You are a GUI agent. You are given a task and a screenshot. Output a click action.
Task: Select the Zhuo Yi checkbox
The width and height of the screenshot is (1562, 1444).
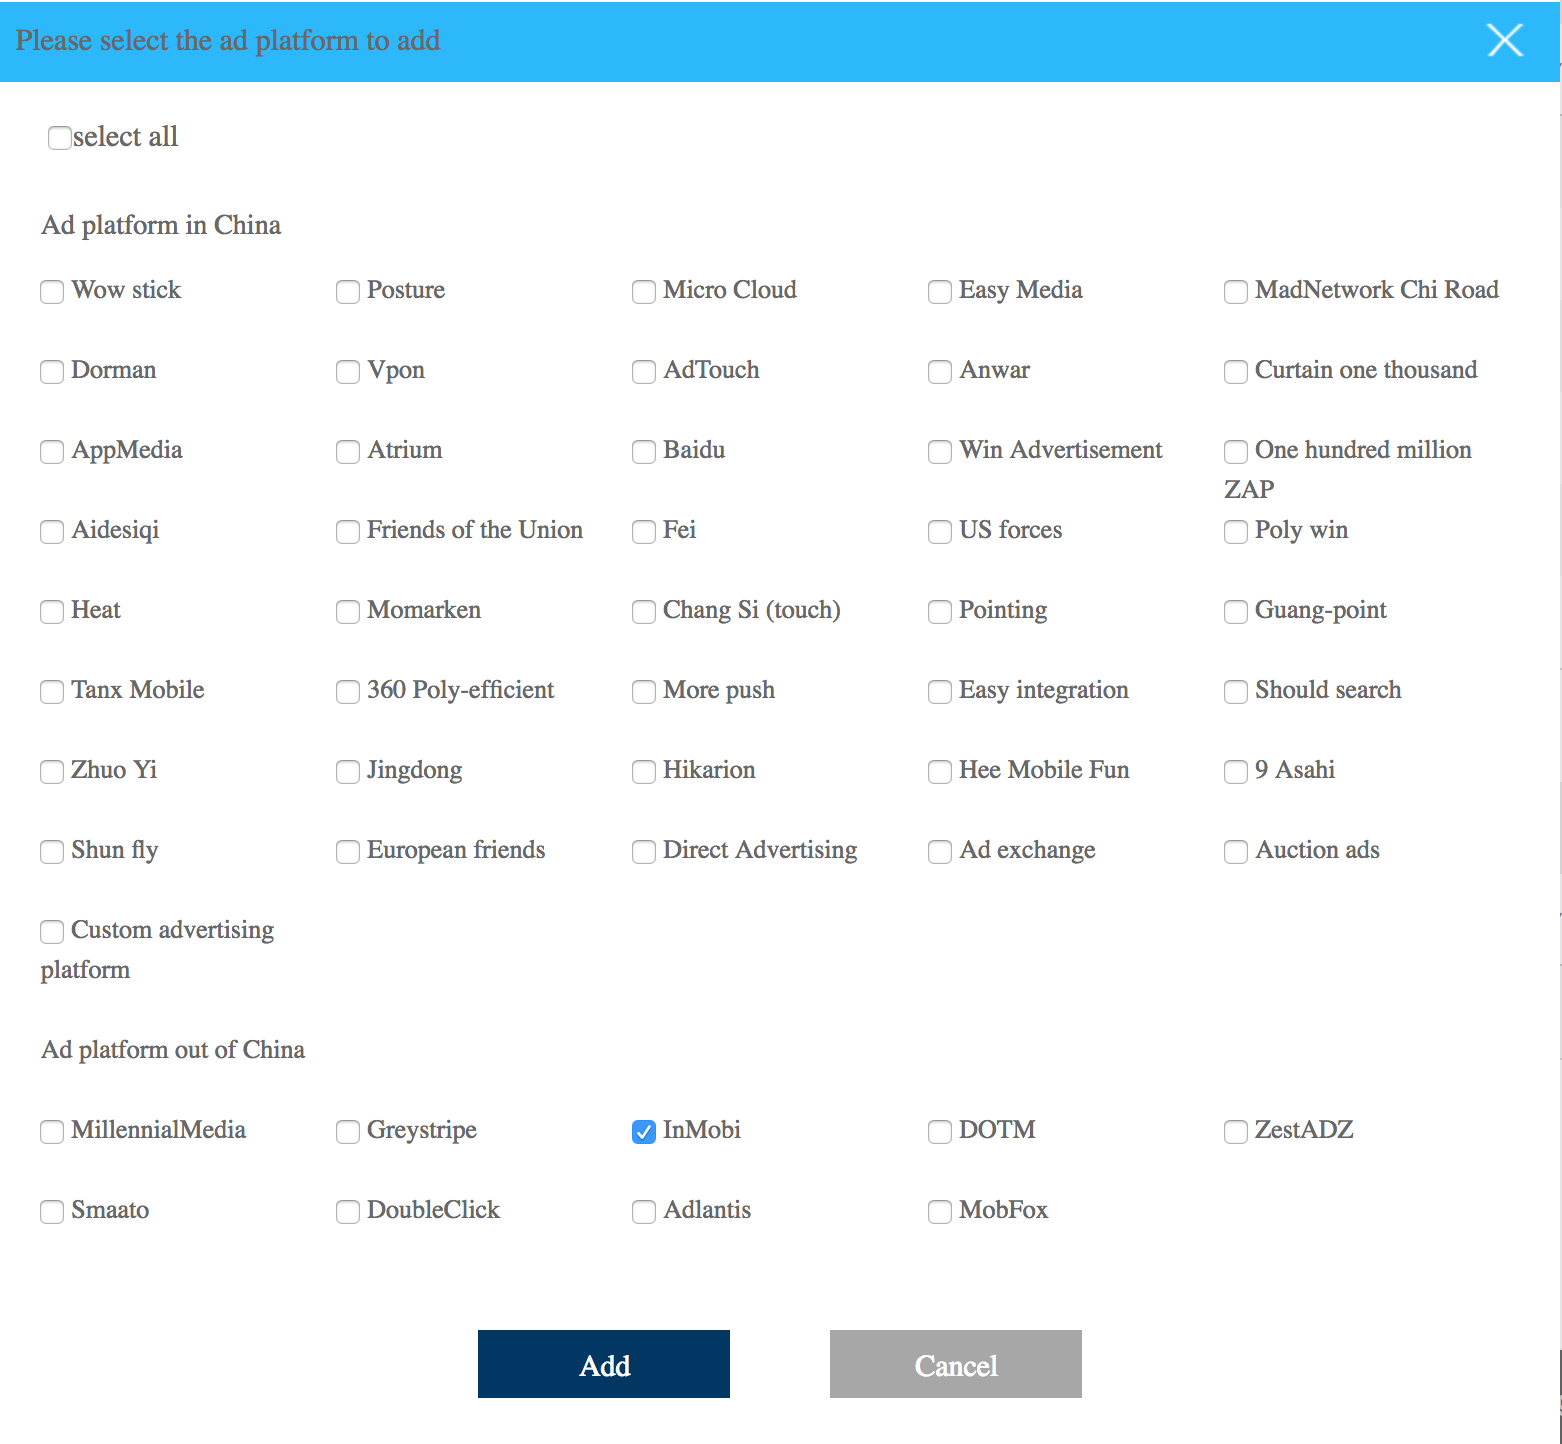pyautogui.click(x=52, y=772)
